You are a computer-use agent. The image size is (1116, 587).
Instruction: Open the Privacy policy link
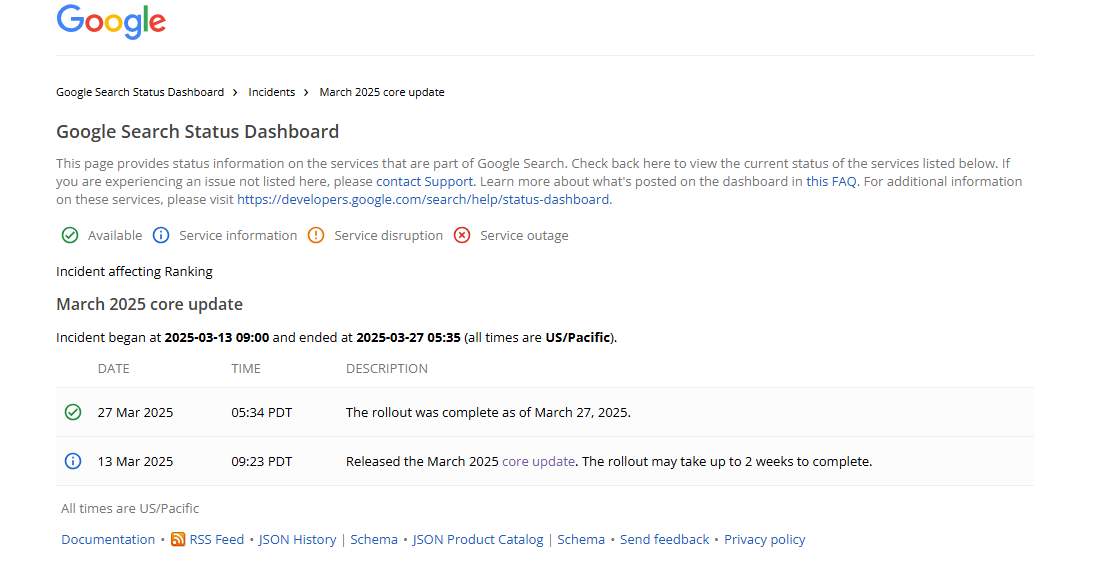tap(764, 540)
